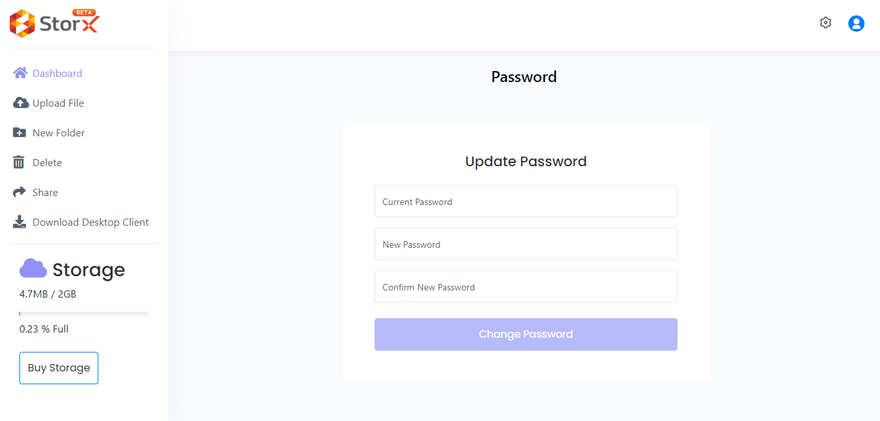Click into the New Password field
This screenshot has height=421, width=880.
[x=525, y=244]
